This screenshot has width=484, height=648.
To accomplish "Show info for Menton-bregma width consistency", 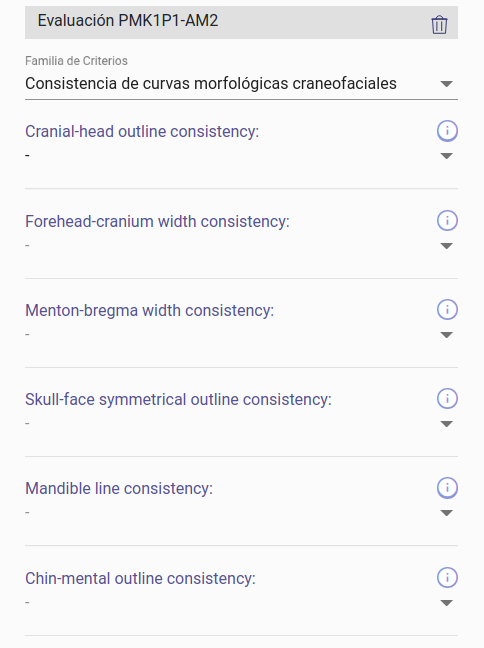I will (447, 310).
